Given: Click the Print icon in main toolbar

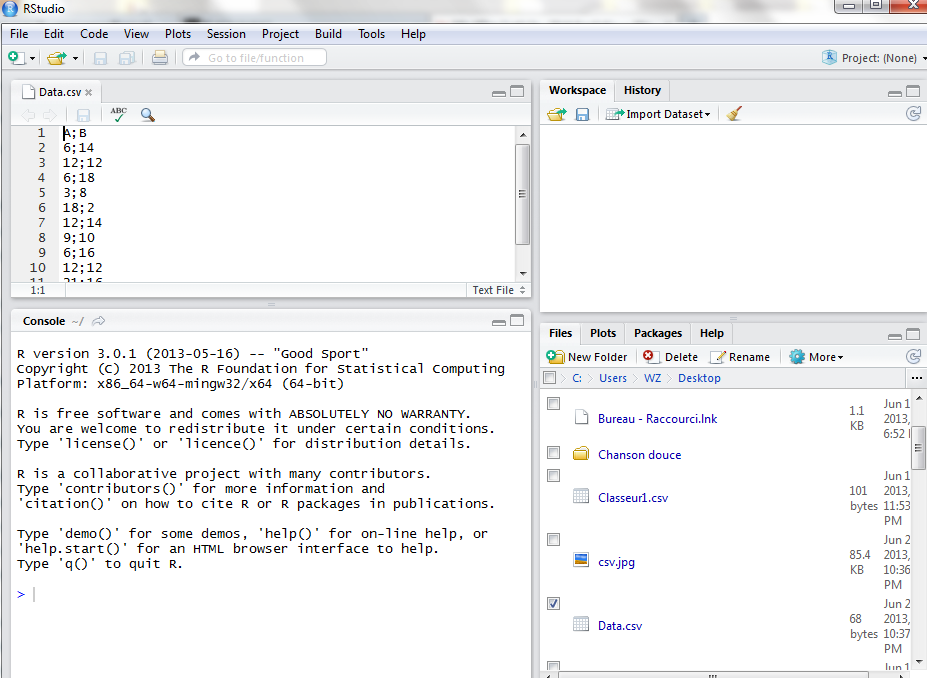Looking at the screenshot, I should 160,58.
